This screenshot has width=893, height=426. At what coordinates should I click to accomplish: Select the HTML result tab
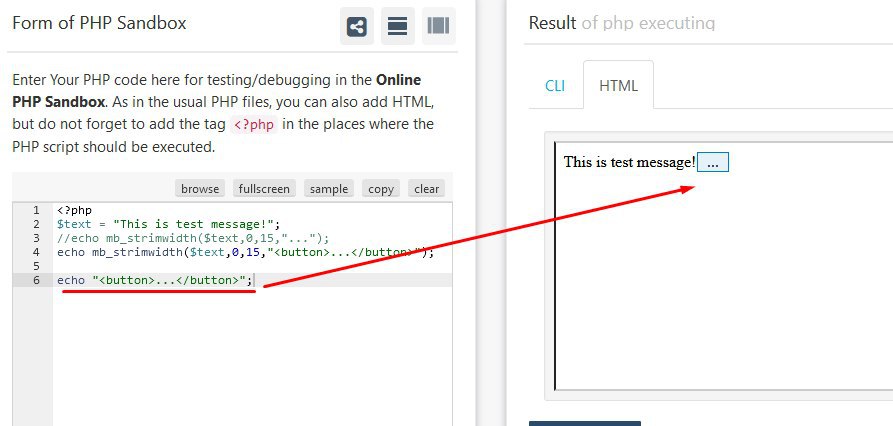tap(618, 85)
